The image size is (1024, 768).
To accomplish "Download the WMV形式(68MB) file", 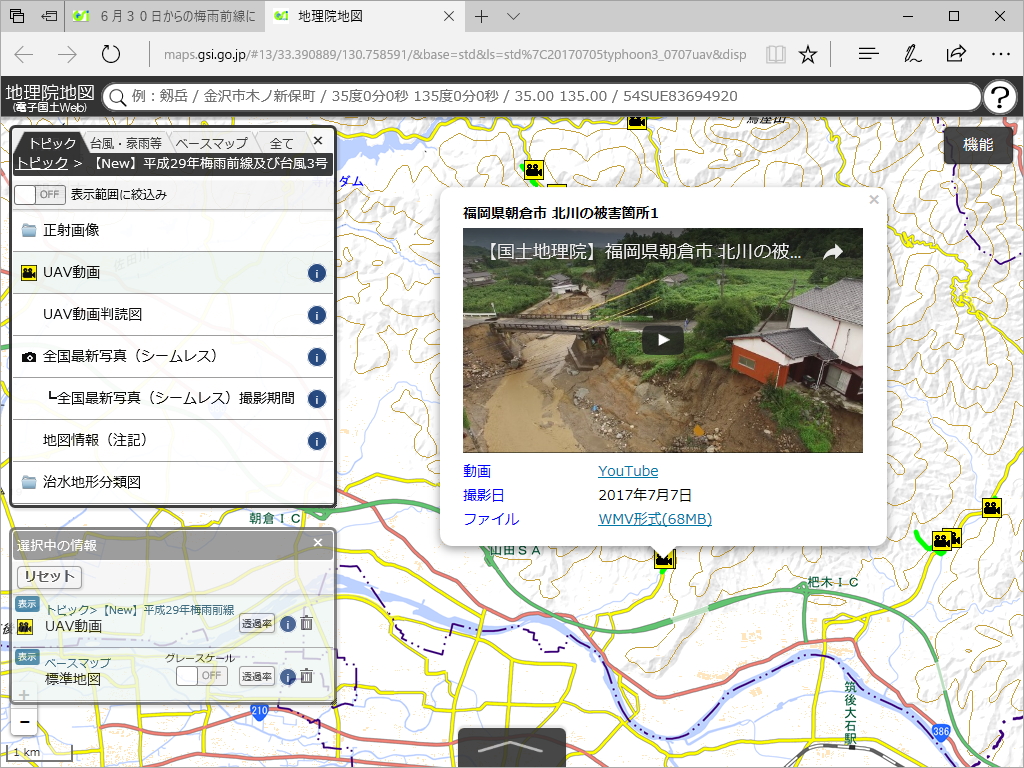I will pos(655,519).
